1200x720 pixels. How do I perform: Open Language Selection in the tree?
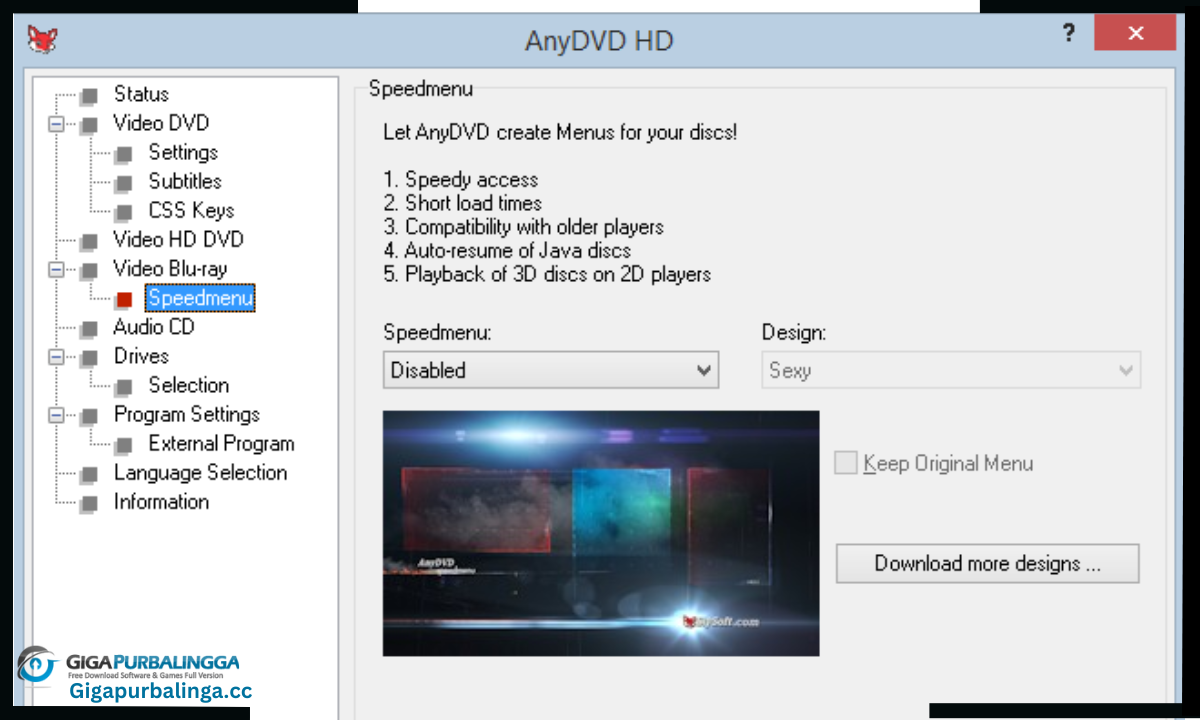click(201, 471)
